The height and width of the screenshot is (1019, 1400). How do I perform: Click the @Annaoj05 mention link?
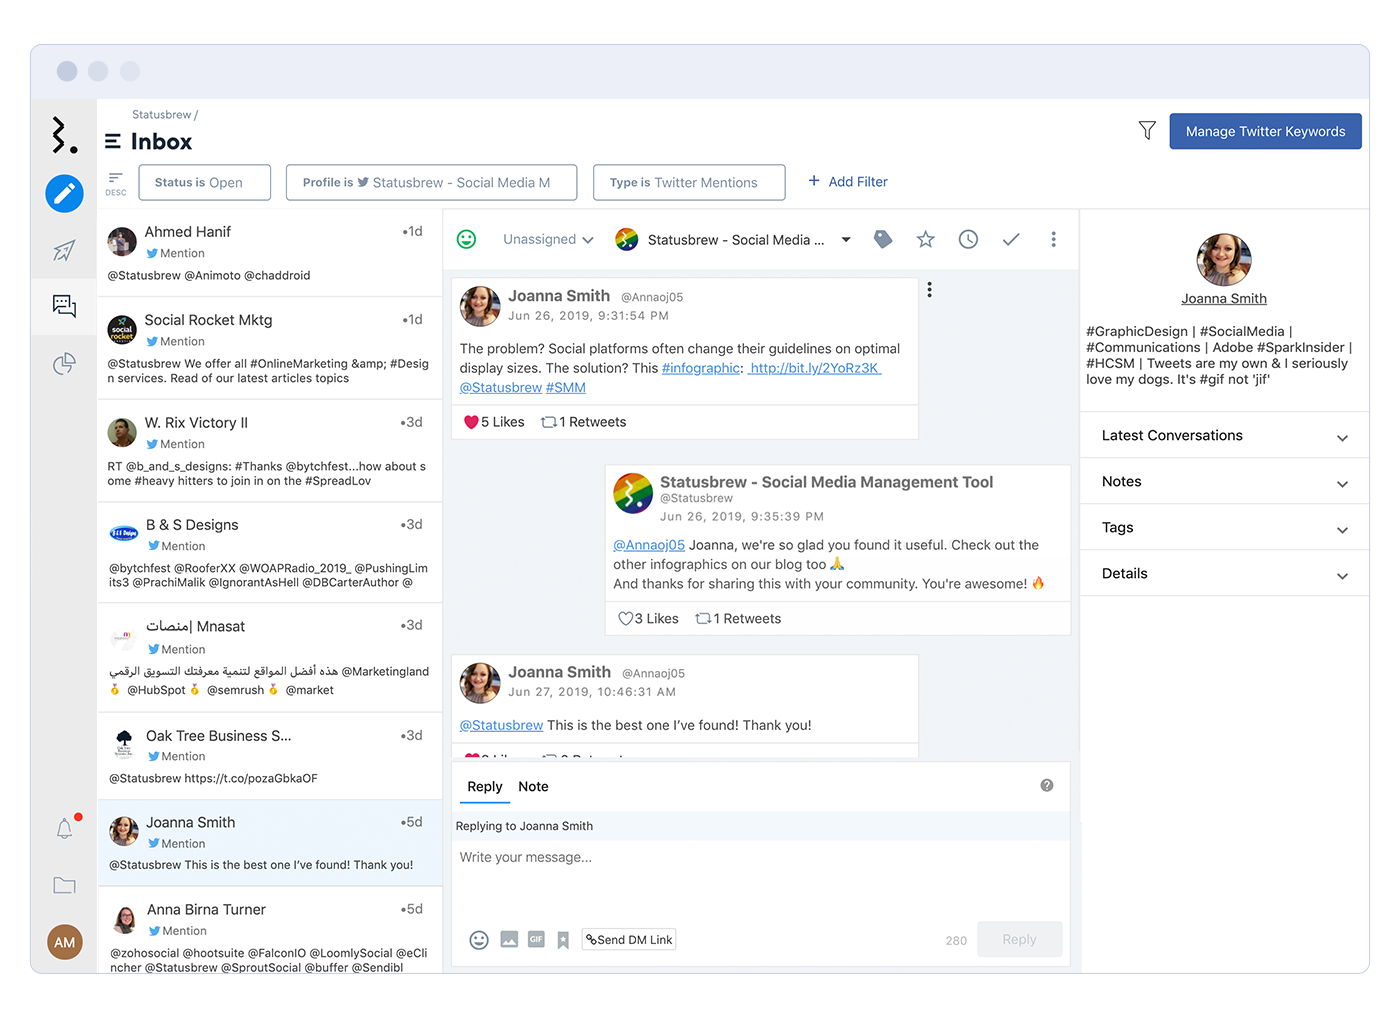click(649, 545)
